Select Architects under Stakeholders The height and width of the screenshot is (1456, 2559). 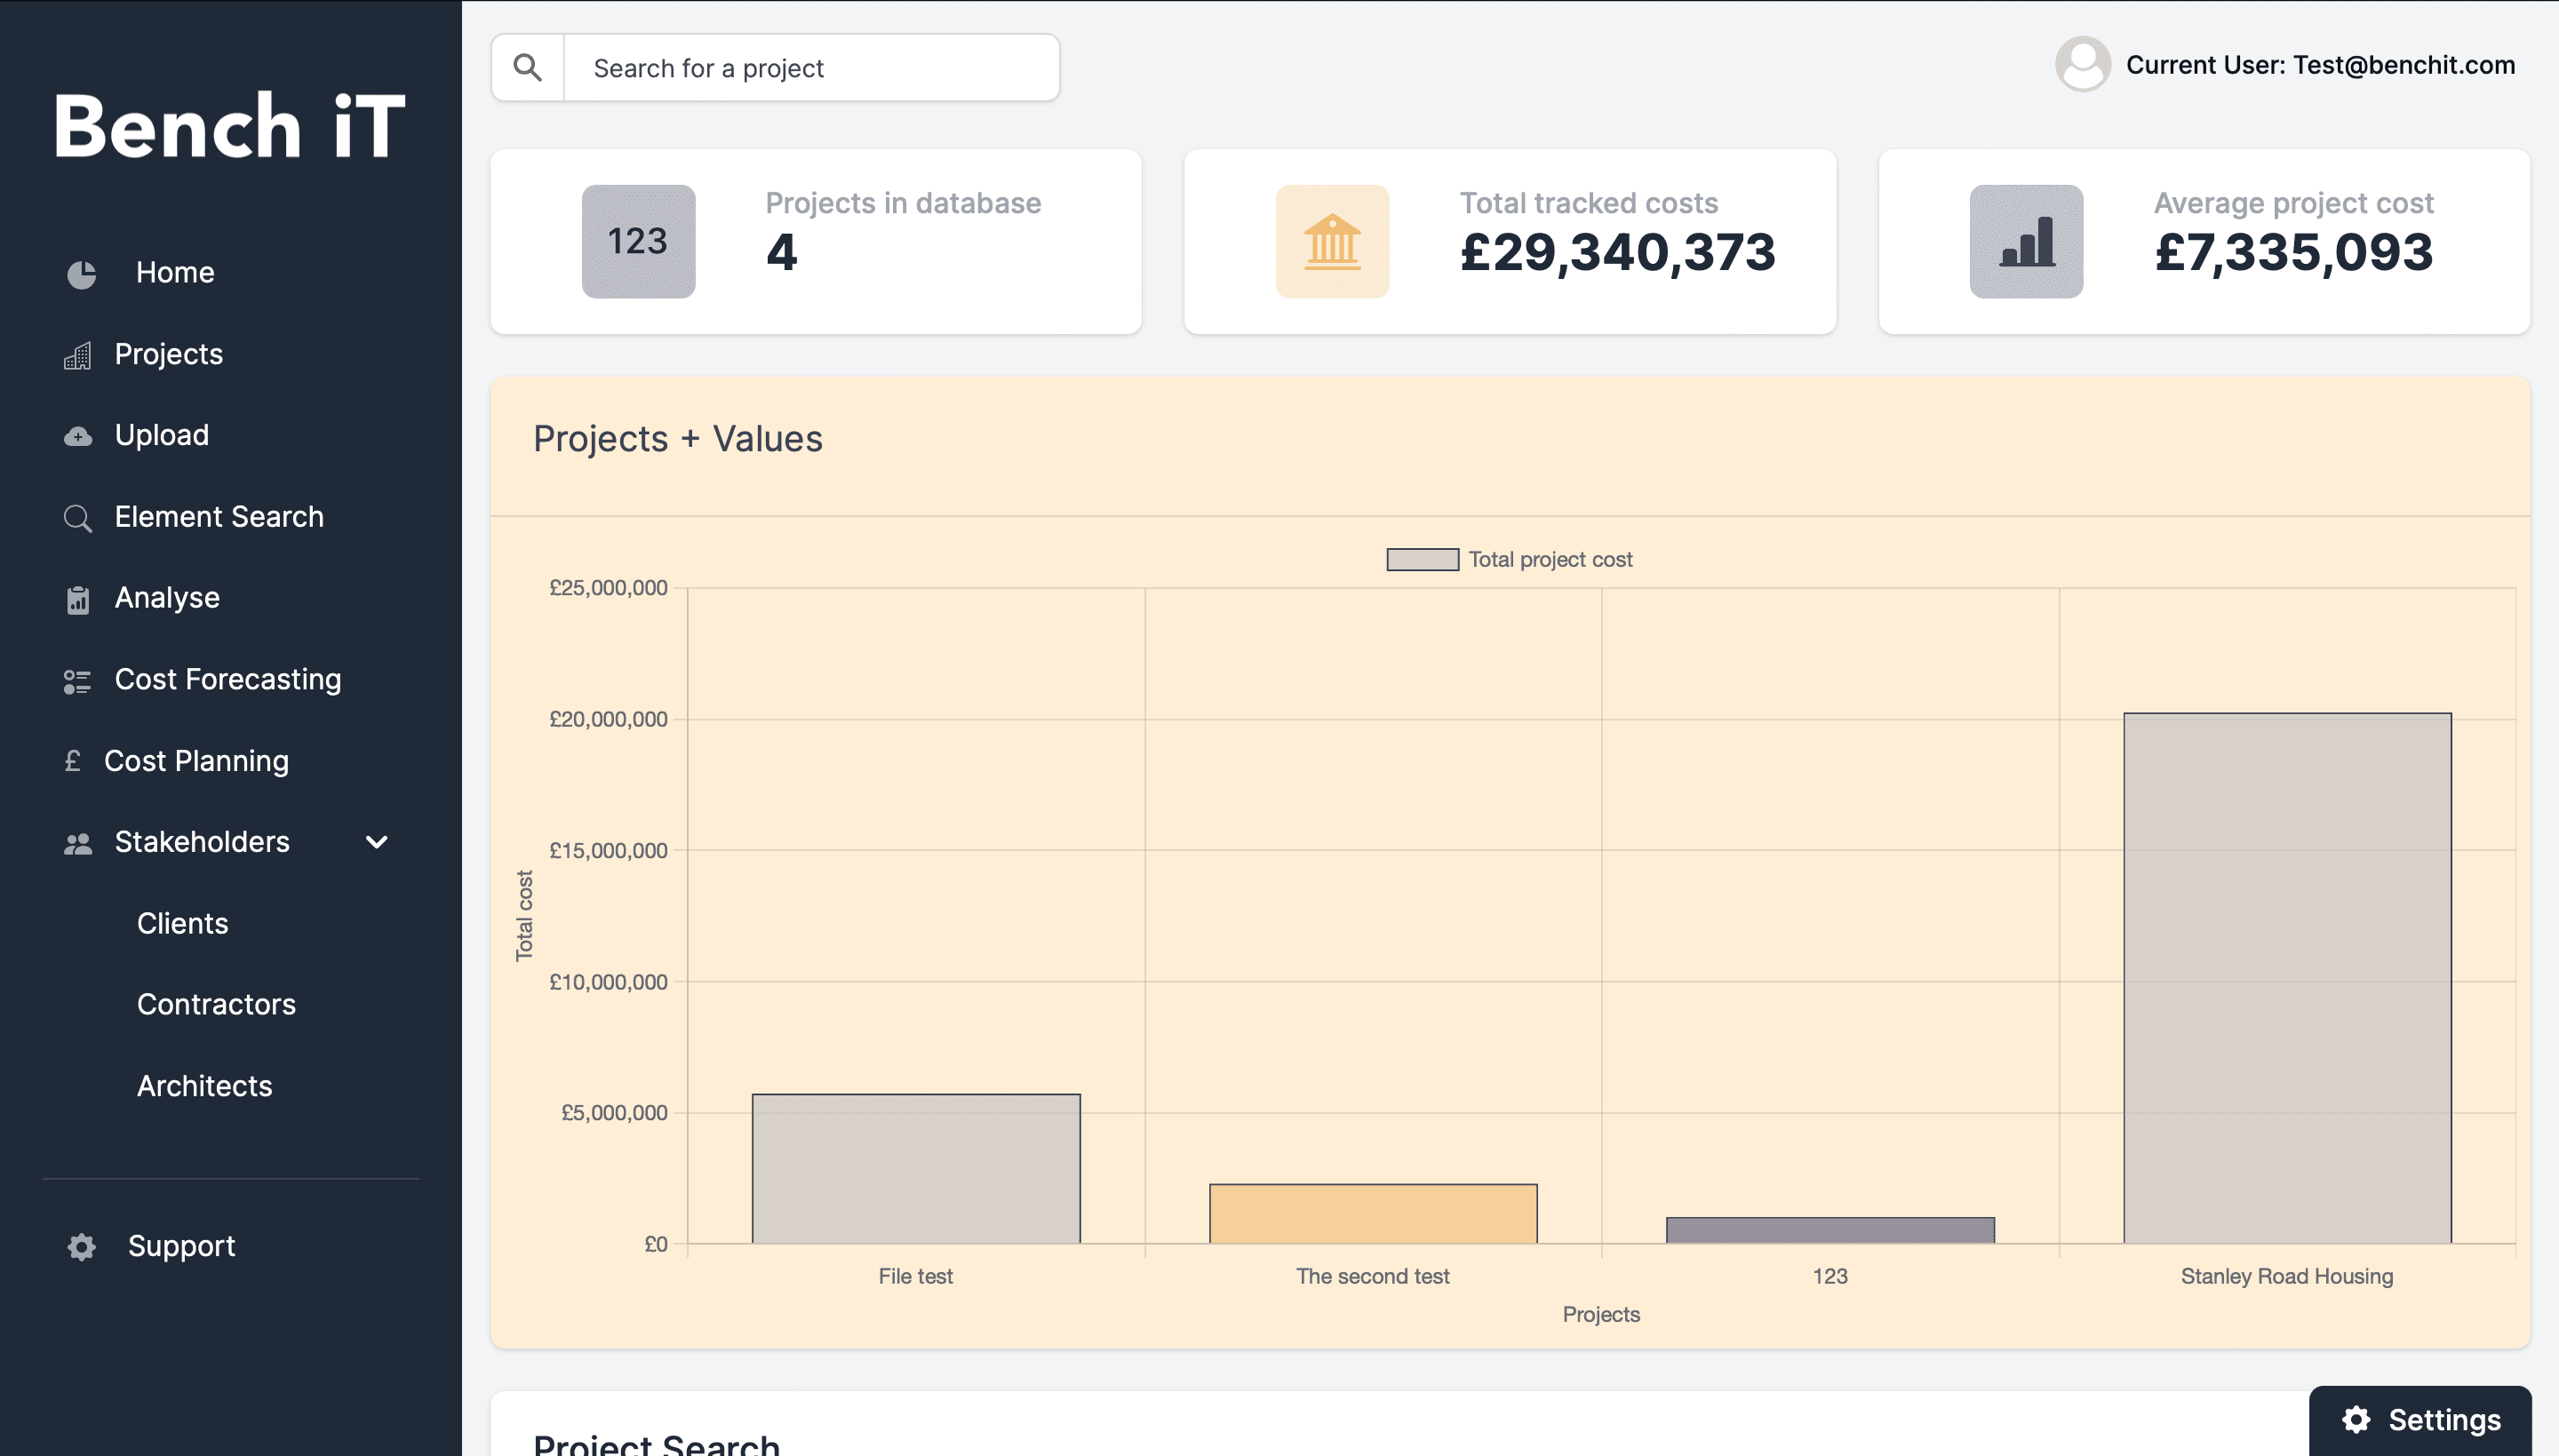(x=204, y=1086)
